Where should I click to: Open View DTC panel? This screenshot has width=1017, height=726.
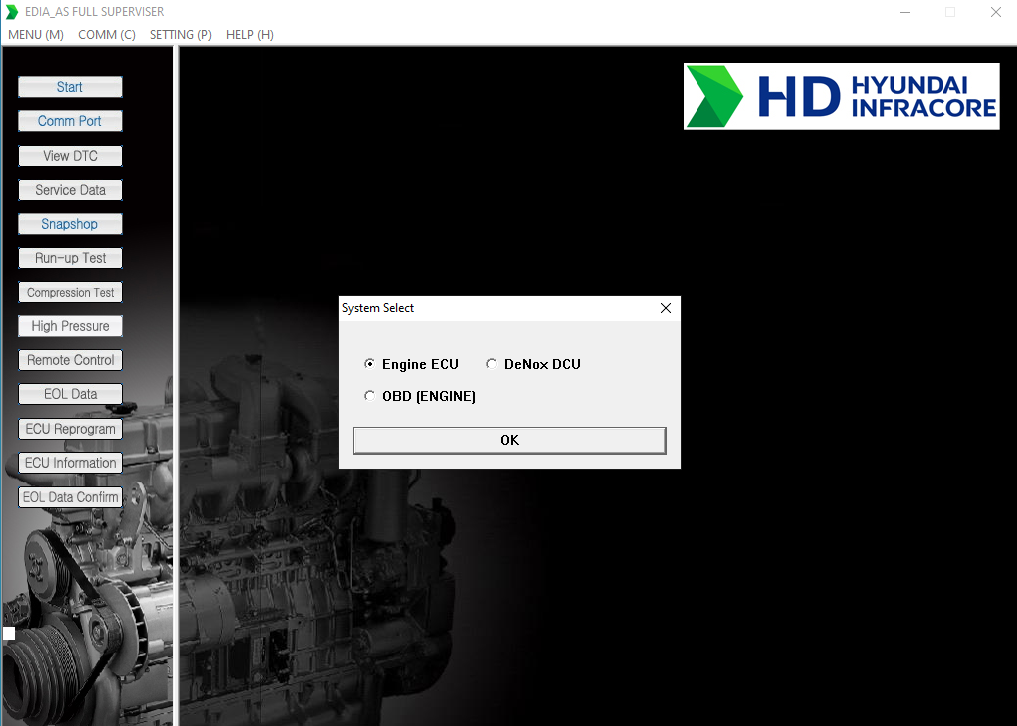70,156
